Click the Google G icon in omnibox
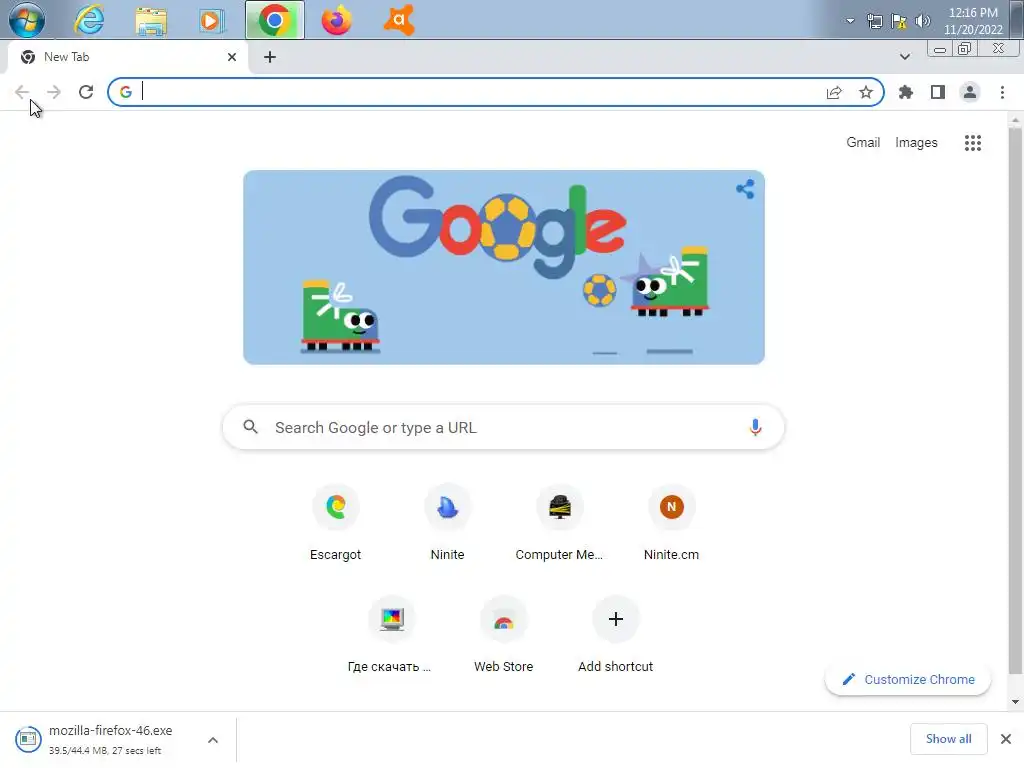The width and height of the screenshot is (1024, 768). 125,92
